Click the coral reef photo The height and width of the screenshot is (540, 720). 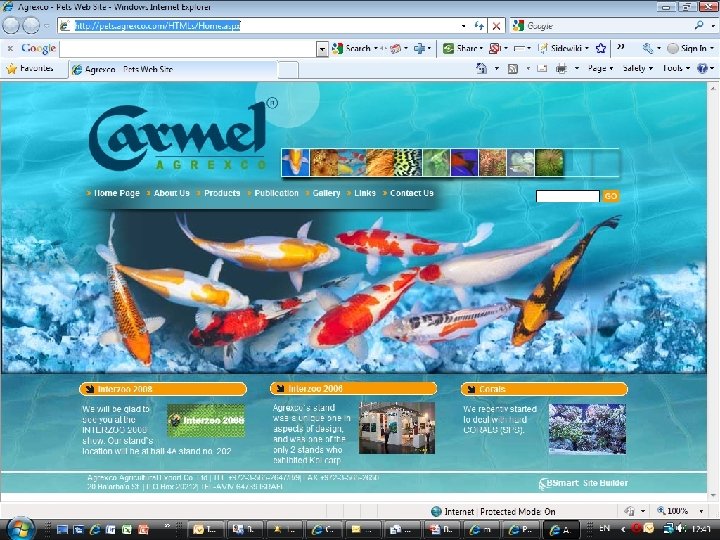pyautogui.click(x=587, y=429)
